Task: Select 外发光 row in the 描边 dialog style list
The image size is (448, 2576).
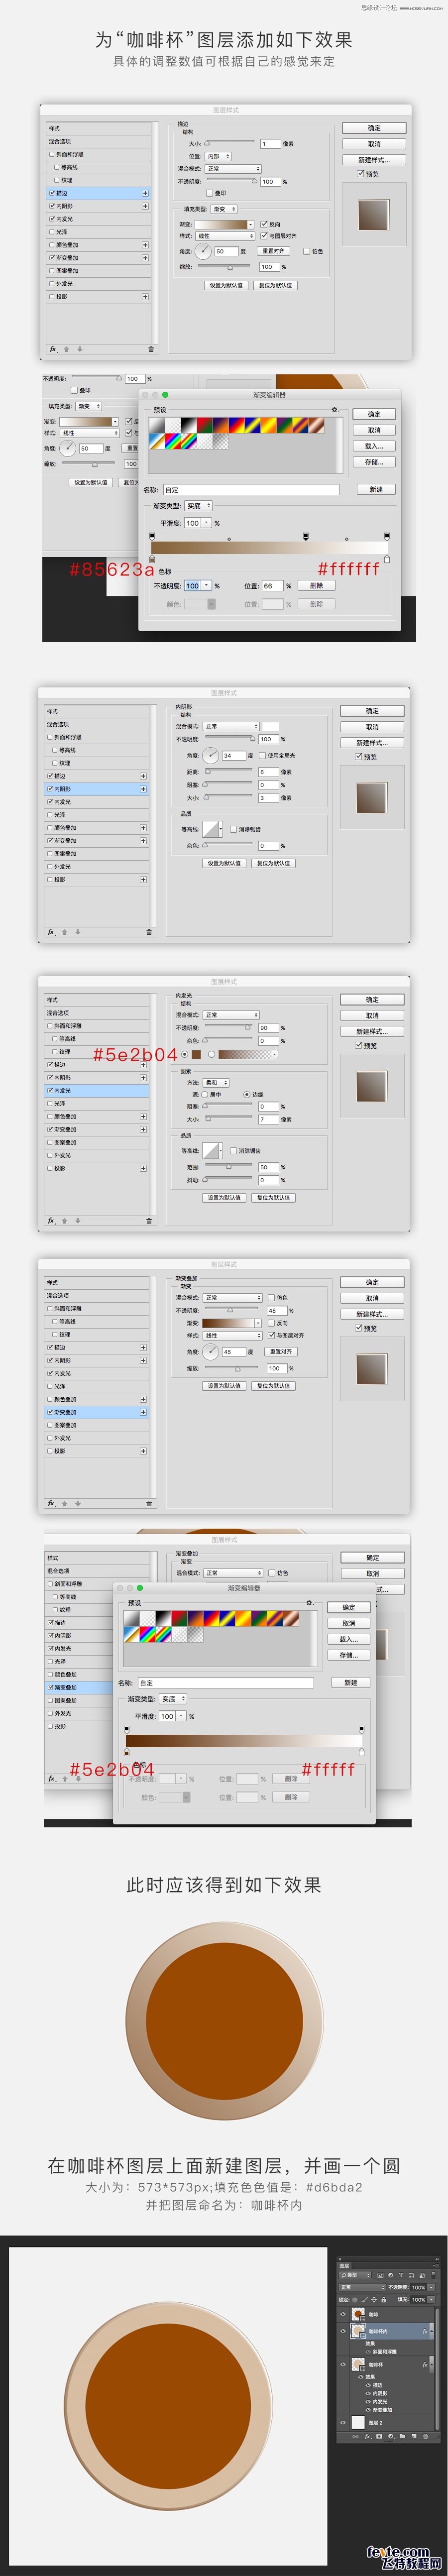Action: point(99,283)
